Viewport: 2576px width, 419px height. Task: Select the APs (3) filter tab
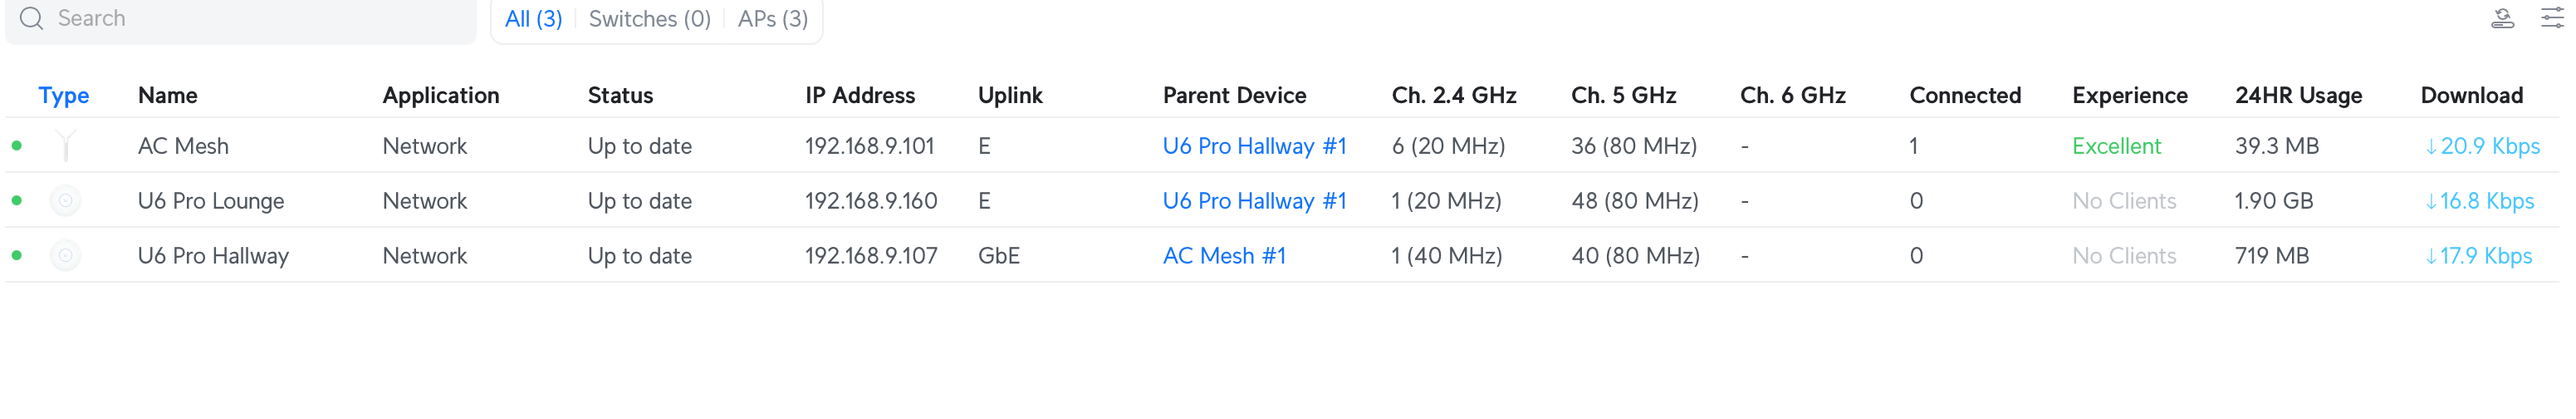pyautogui.click(x=772, y=19)
